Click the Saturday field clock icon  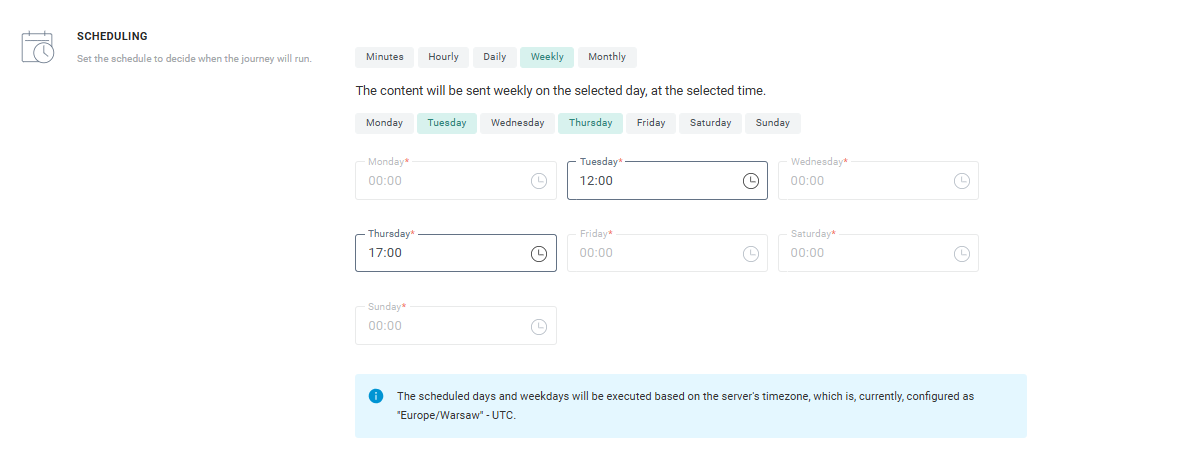coord(962,253)
